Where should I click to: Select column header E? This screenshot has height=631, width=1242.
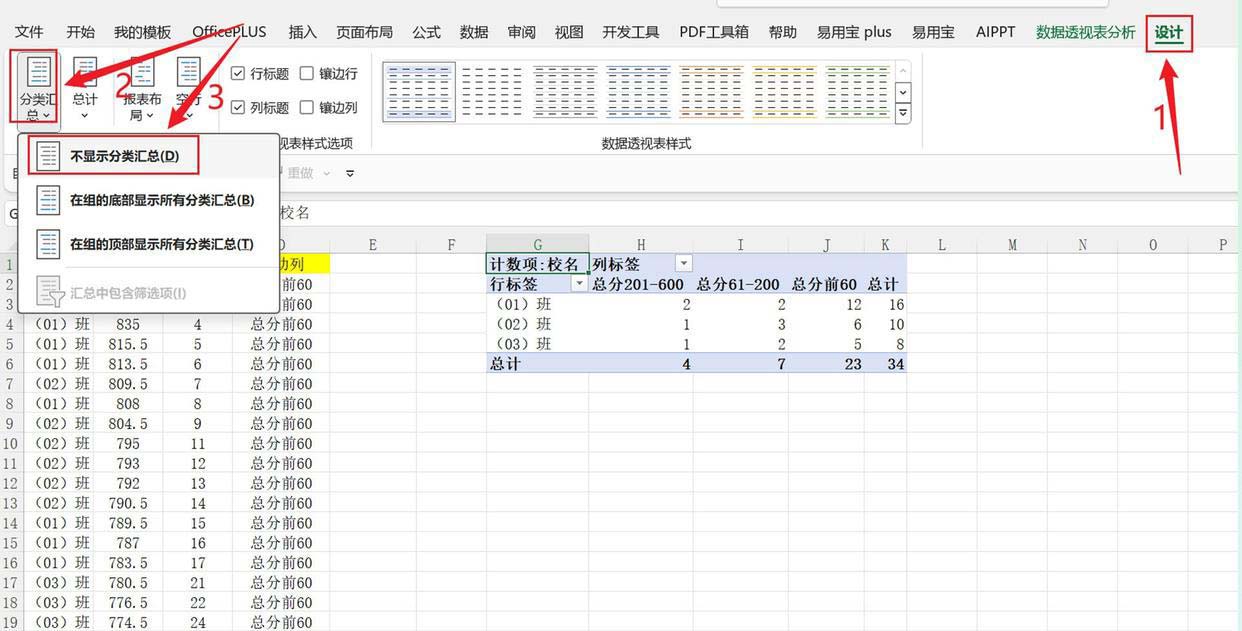372,244
